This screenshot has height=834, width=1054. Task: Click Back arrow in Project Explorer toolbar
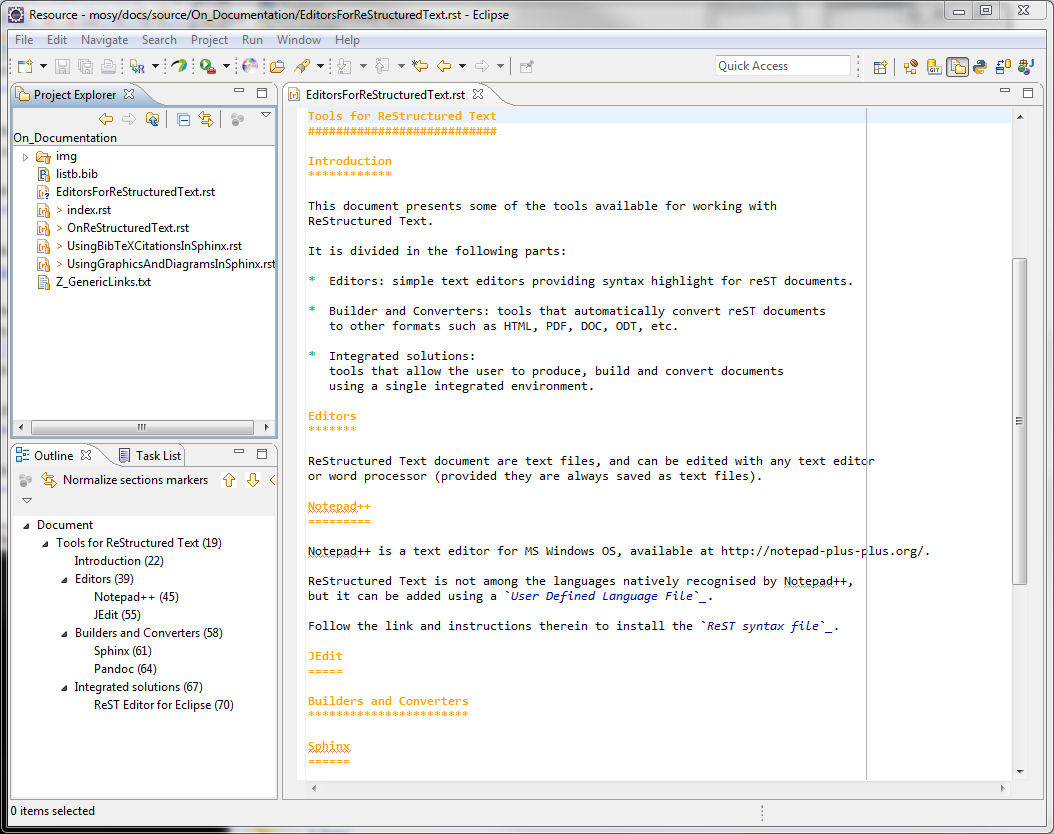106,119
